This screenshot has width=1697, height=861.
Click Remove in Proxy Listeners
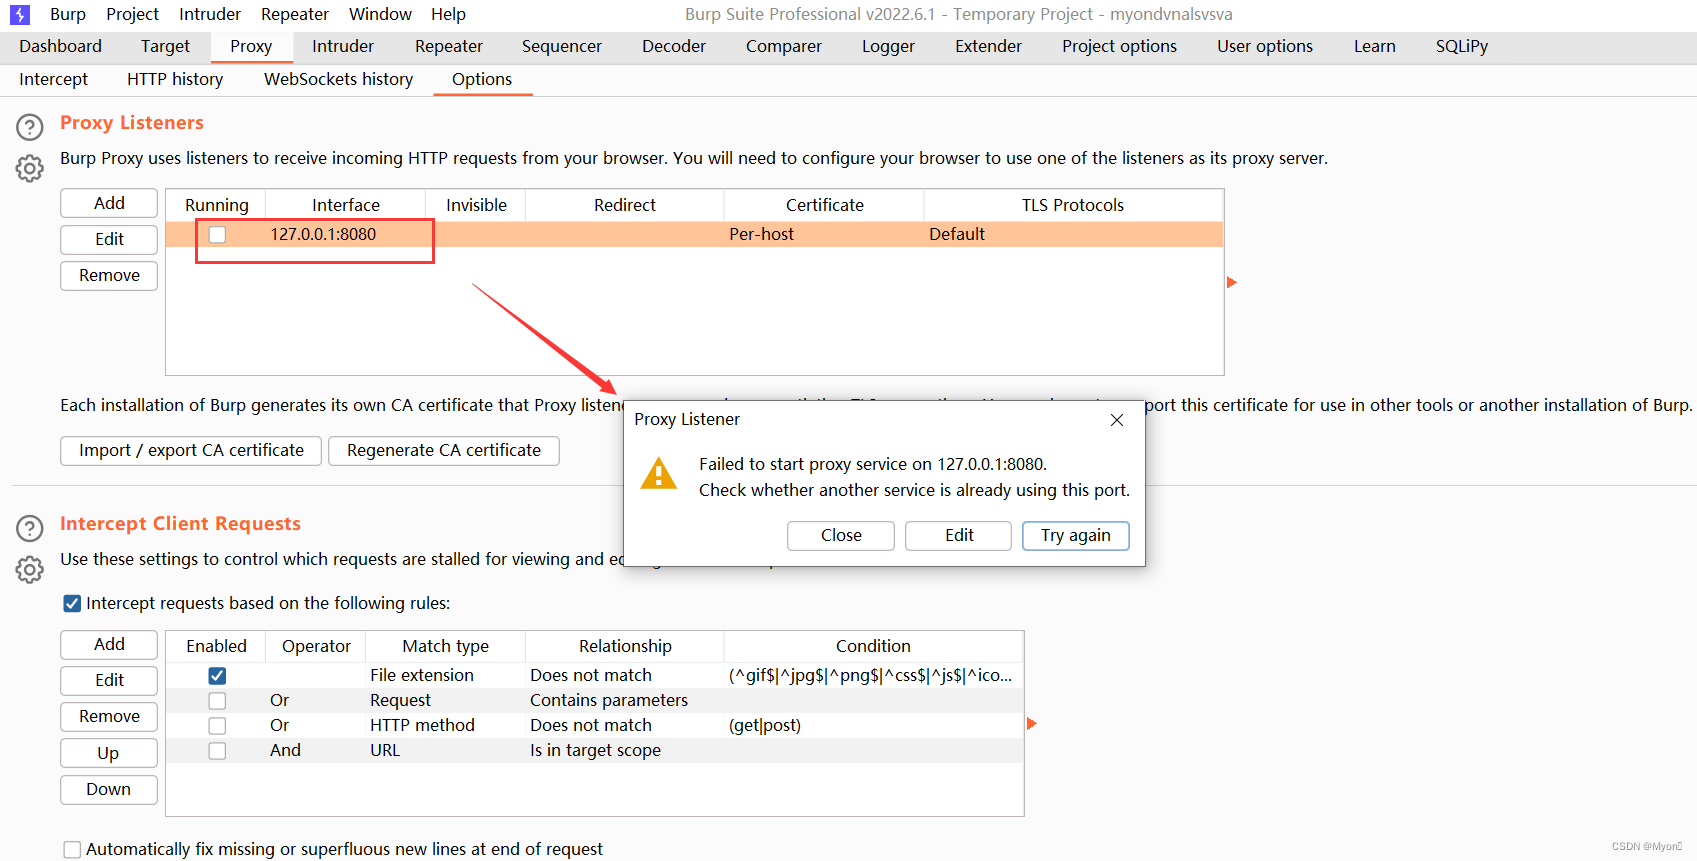pos(109,275)
